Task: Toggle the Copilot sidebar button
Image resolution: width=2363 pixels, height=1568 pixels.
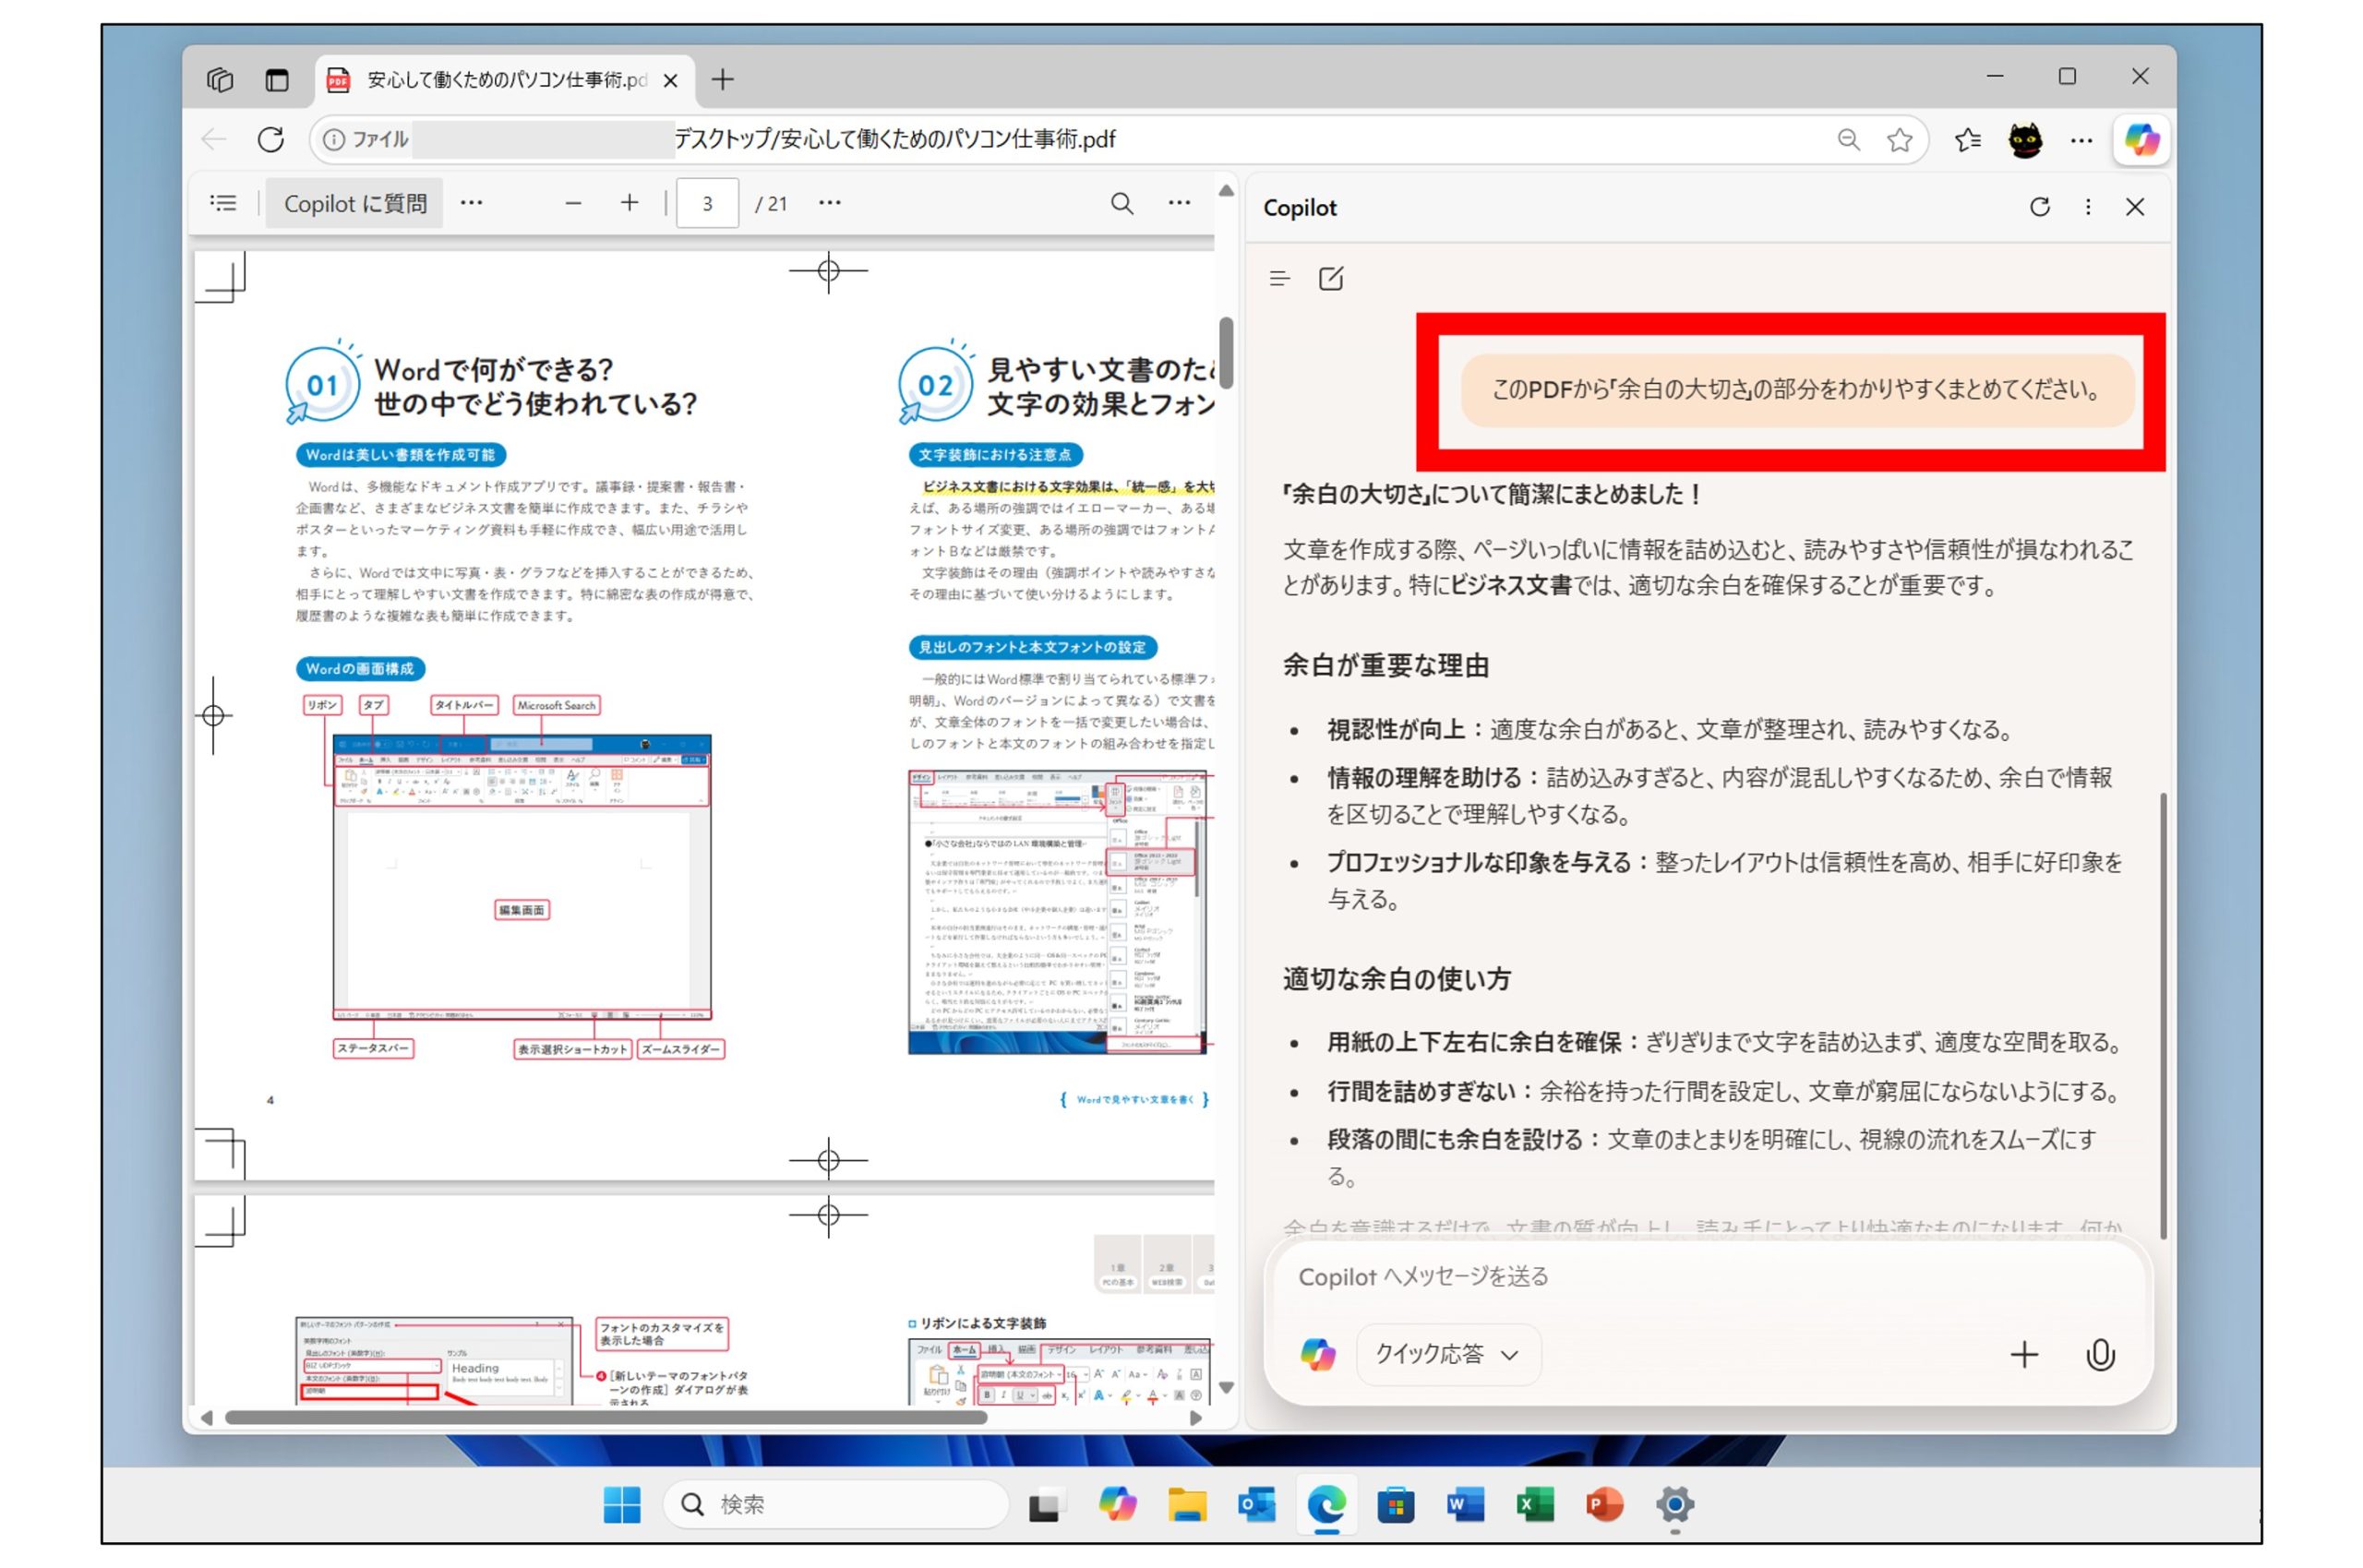Action: [x=2142, y=139]
